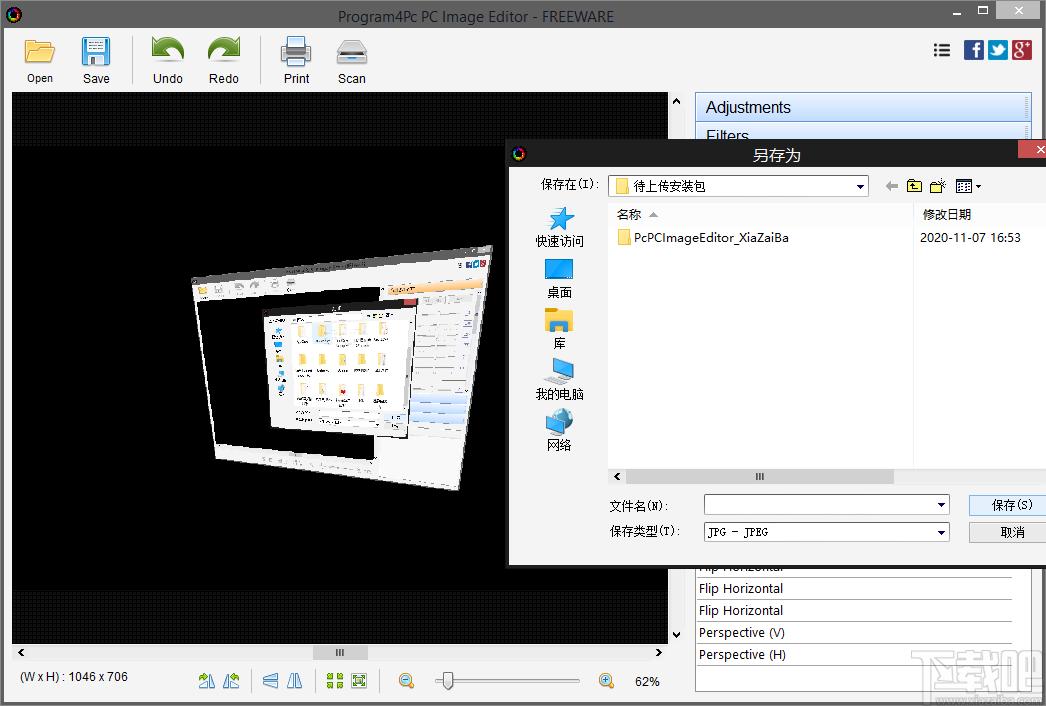Viewport: 1046px width, 706px height.
Task: Select the PcPCImageEditor_XiaZaiBa folder
Action: pyautogui.click(x=703, y=238)
